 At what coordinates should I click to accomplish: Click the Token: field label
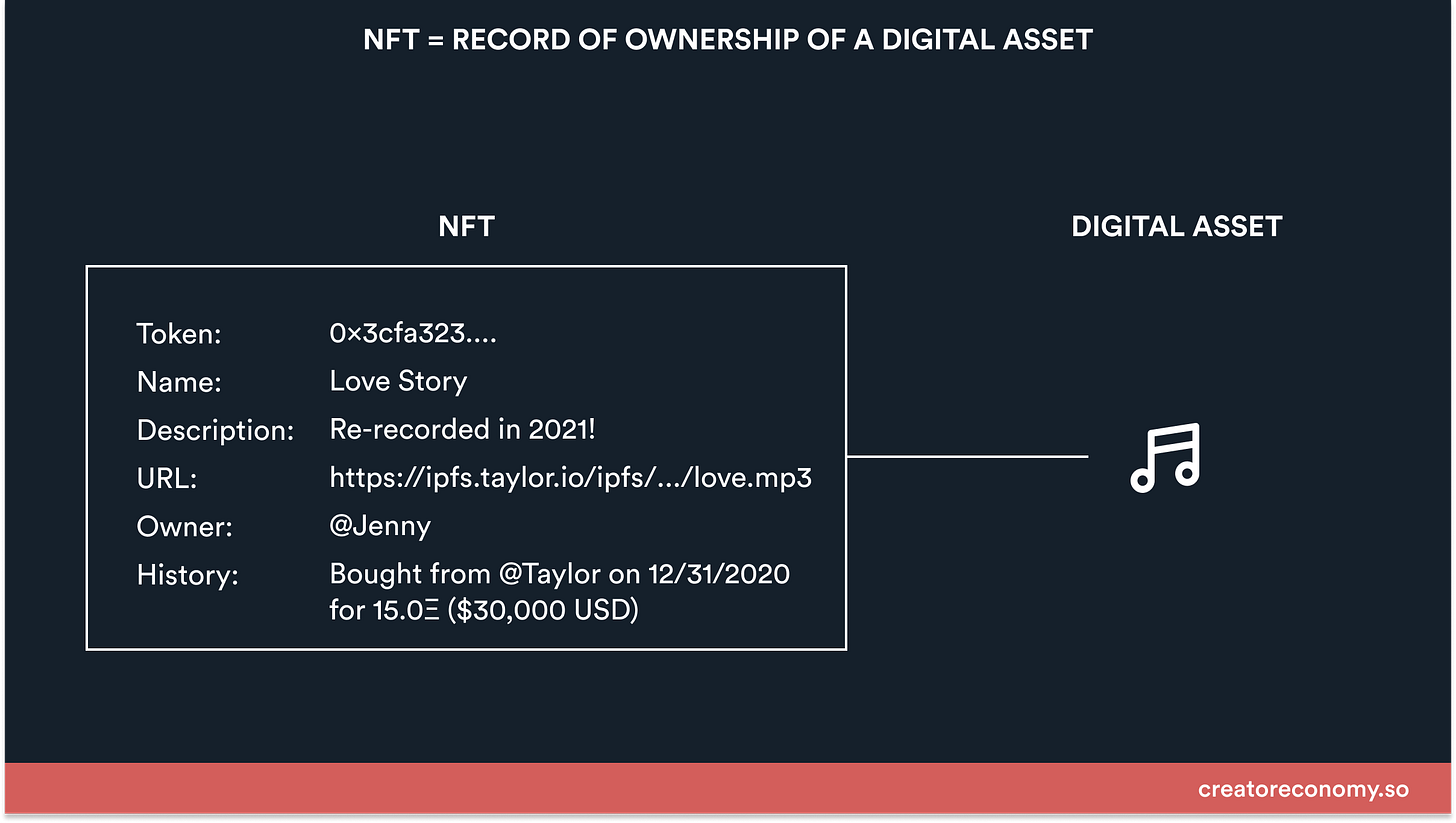(x=178, y=334)
